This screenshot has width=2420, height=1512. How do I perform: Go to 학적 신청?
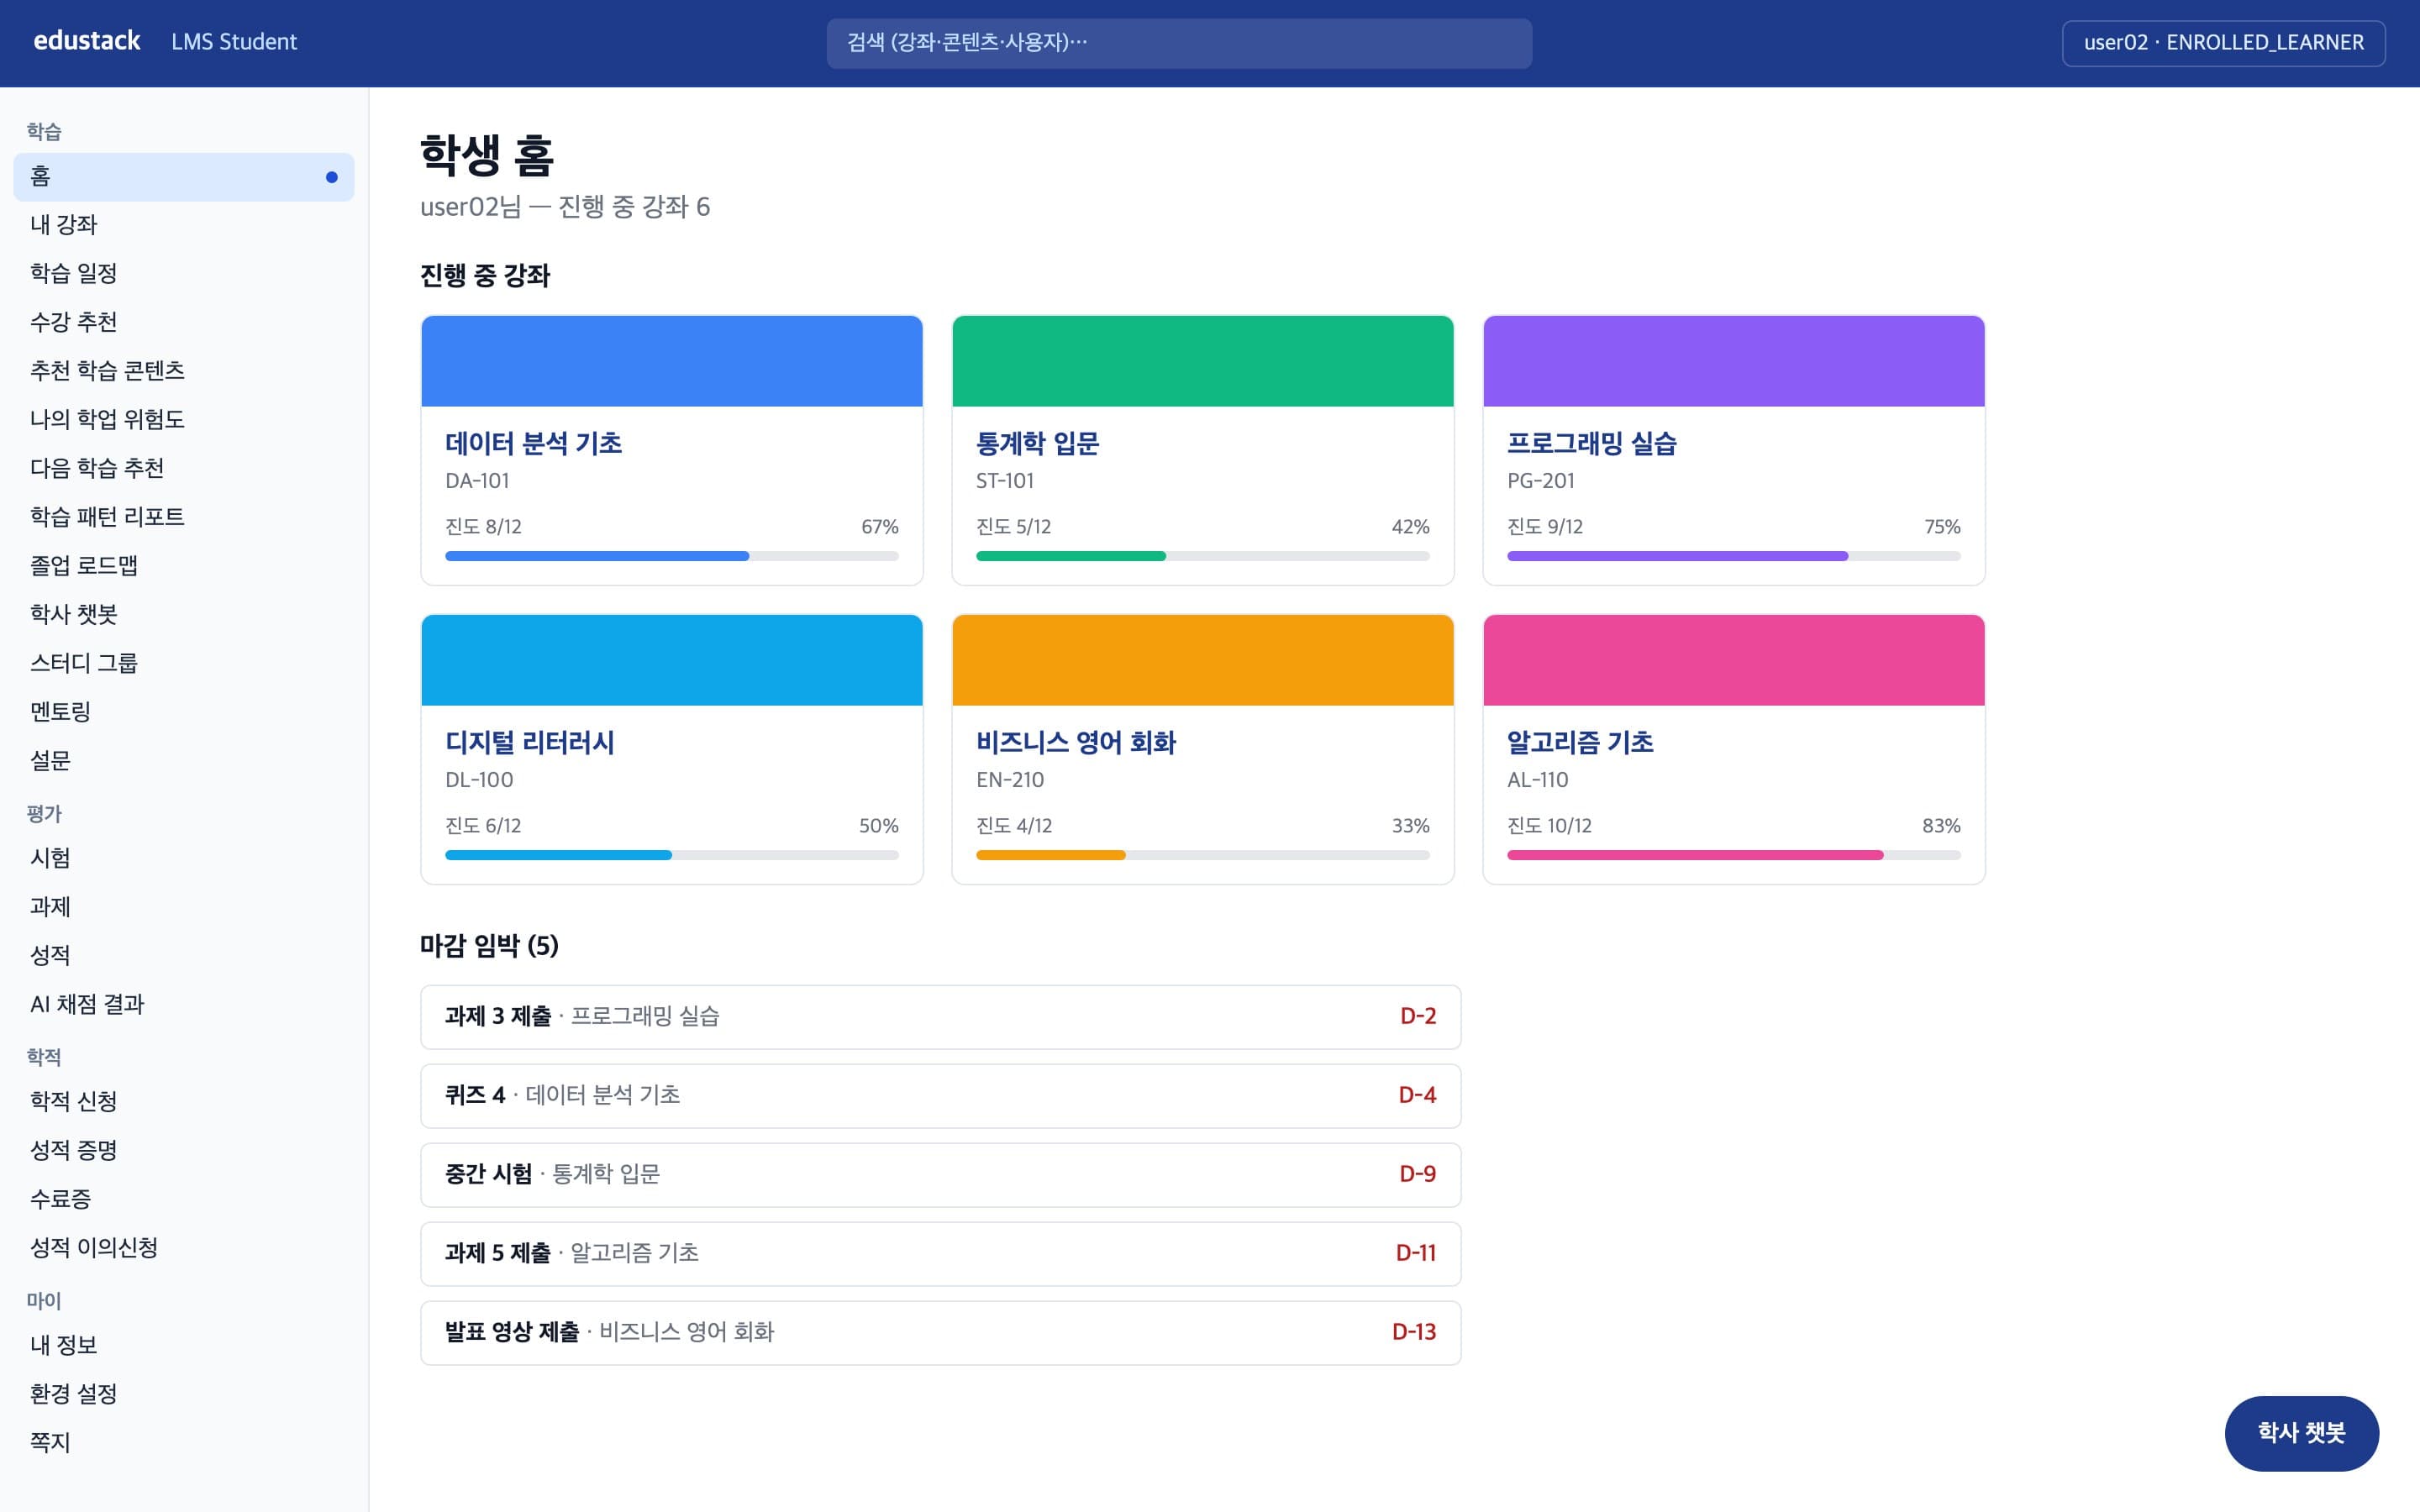point(184,1101)
